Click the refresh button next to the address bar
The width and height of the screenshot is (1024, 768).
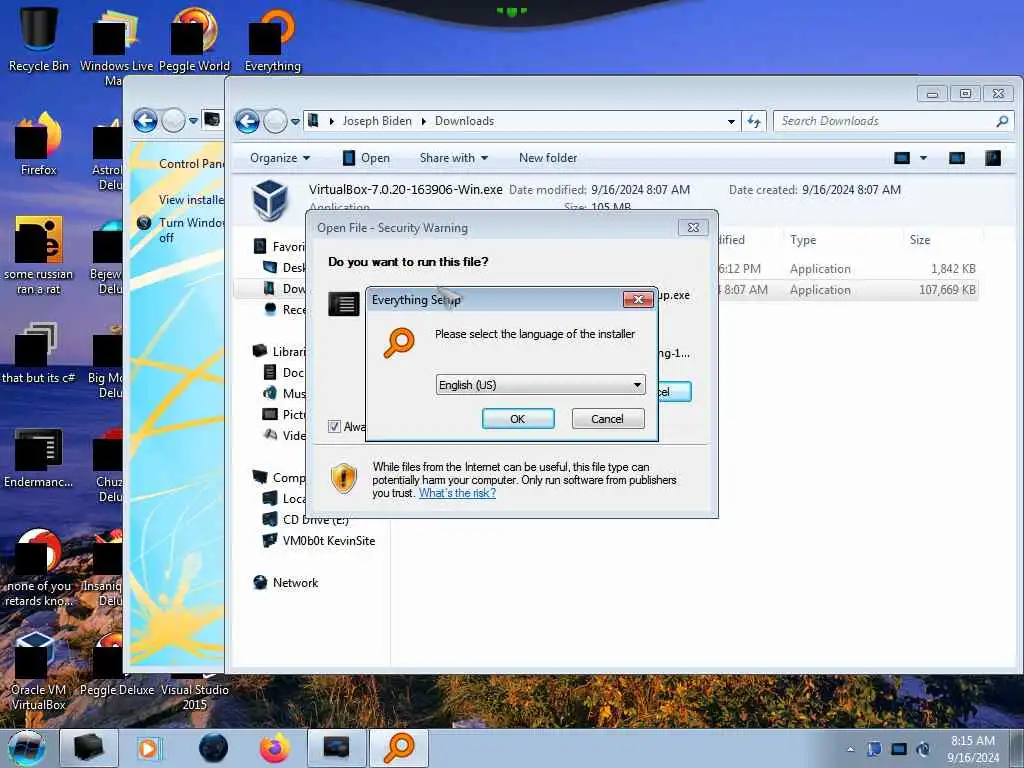(754, 121)
